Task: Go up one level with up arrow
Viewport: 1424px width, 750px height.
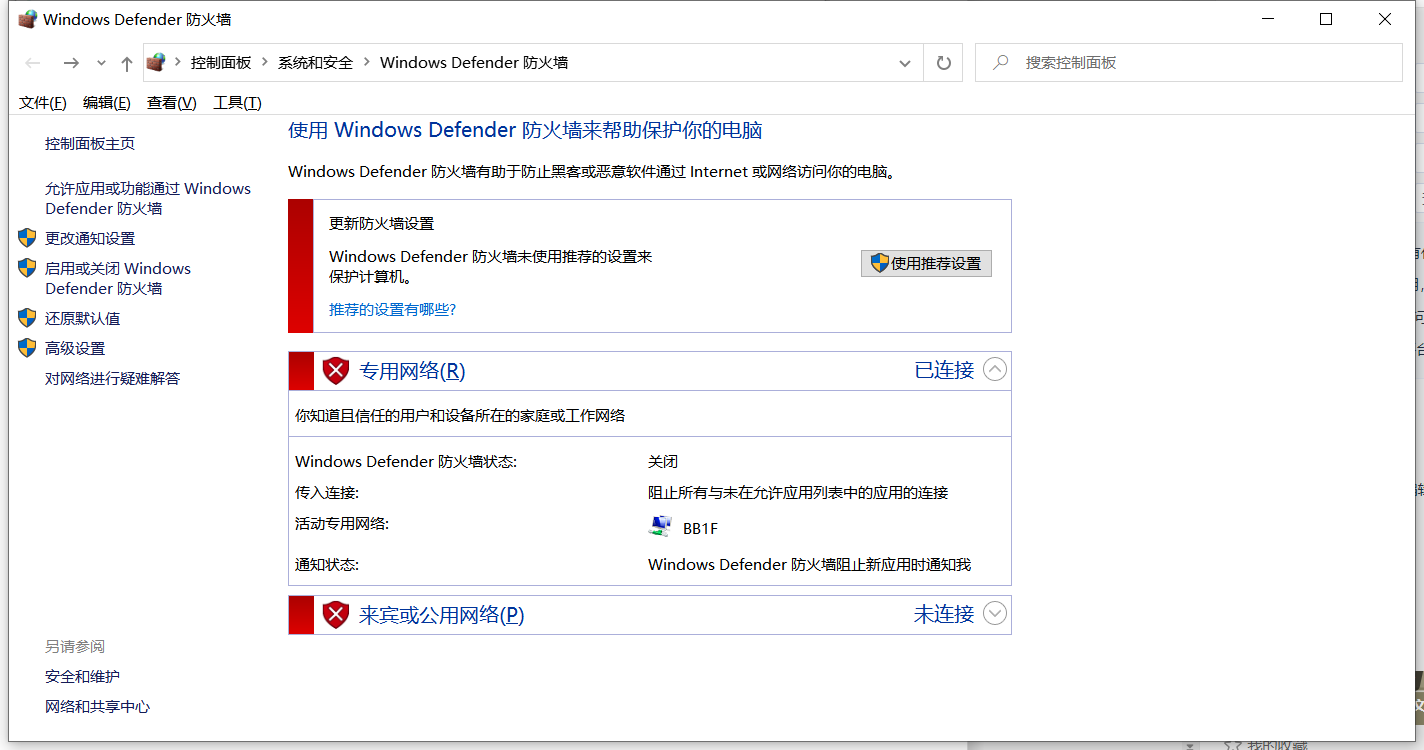Action: point(126,63)
